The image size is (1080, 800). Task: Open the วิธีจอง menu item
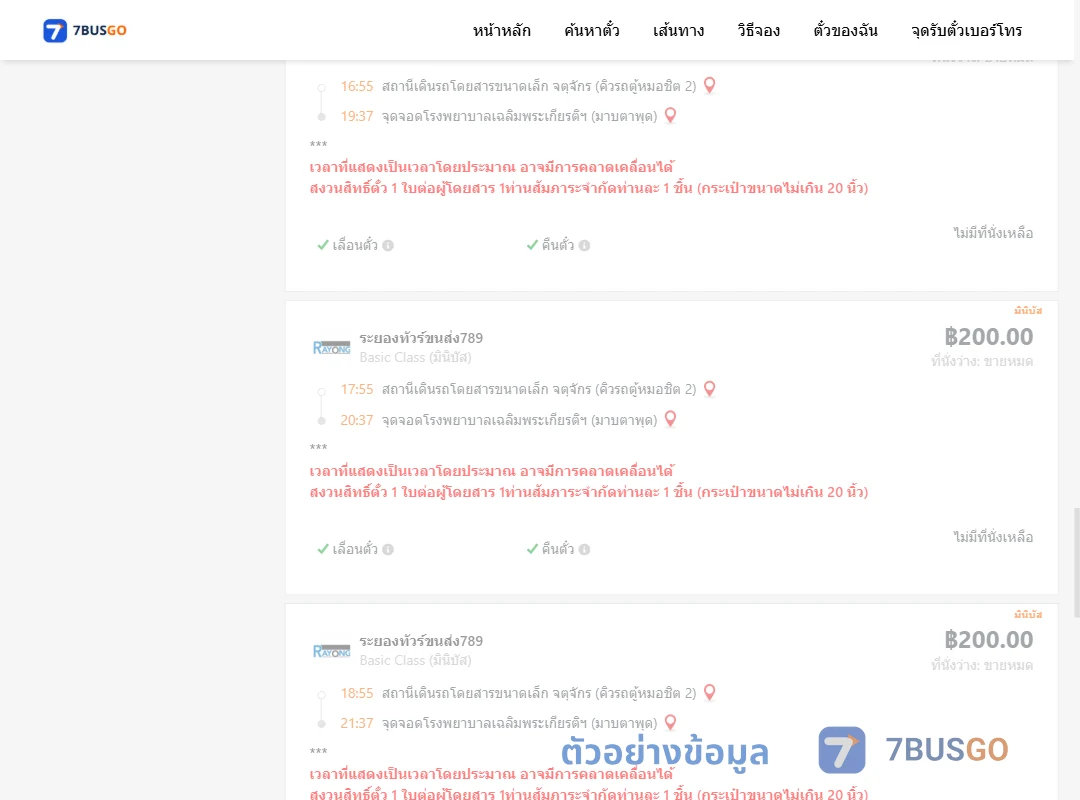pyautogui.click(x=758, y=30)
